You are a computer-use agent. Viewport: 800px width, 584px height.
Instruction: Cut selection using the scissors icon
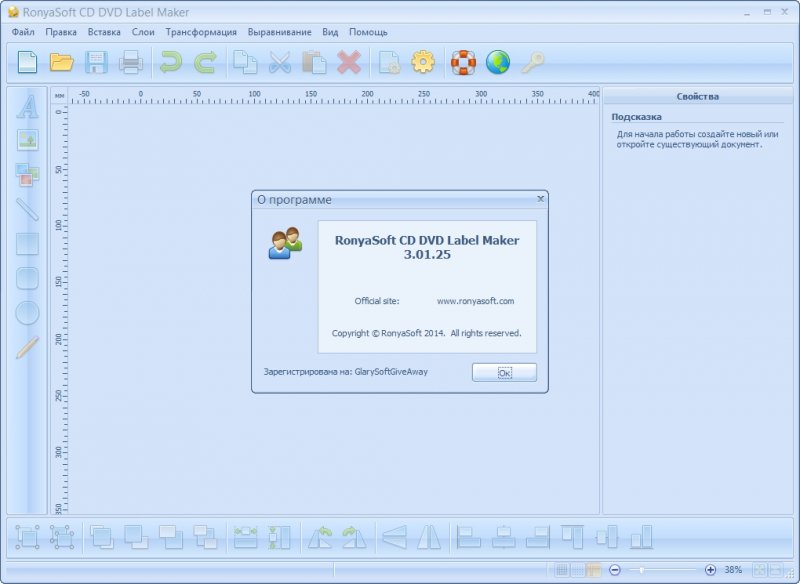280,63
